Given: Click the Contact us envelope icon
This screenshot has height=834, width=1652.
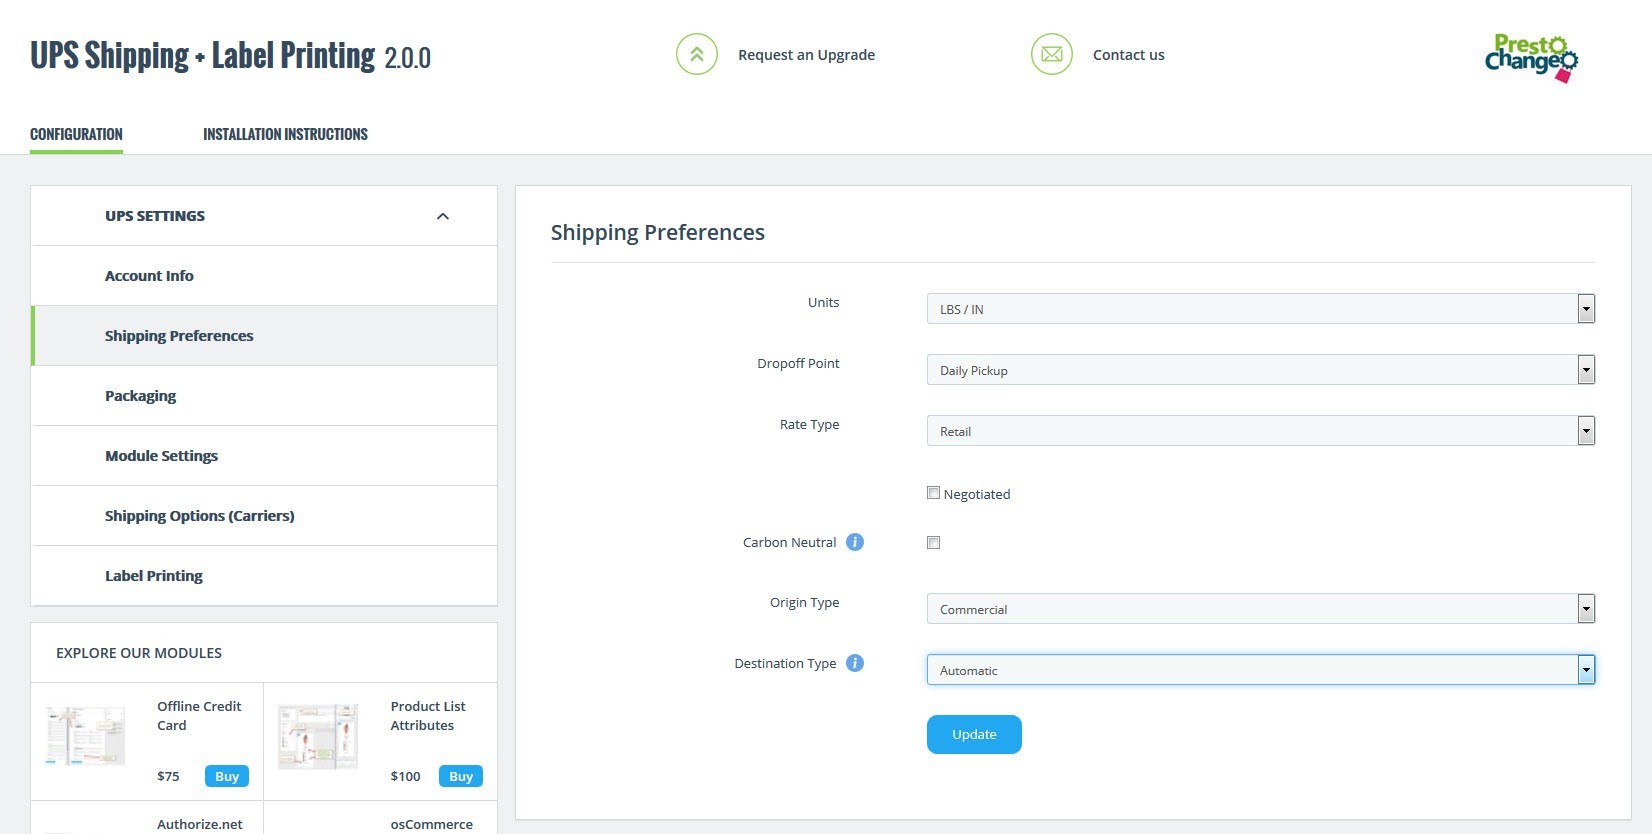Looking at the screenshot, I should pyautogui.click(x=1052, y=54).
